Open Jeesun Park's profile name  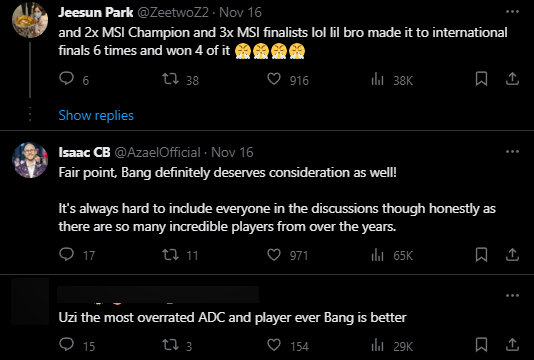coord(95,12)
